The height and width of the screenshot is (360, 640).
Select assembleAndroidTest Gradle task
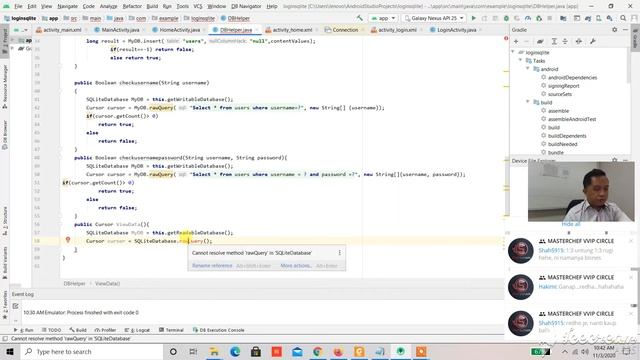(572, 119)
